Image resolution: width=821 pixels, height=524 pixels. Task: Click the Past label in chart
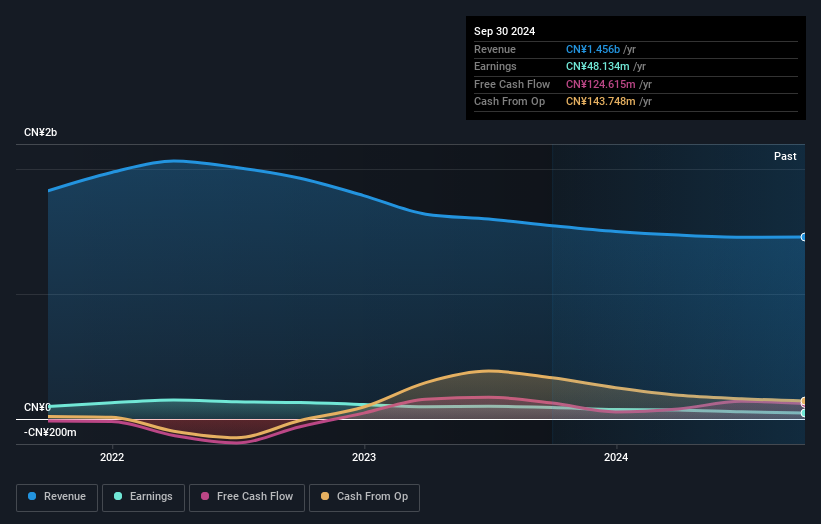(x=785, y=156)
